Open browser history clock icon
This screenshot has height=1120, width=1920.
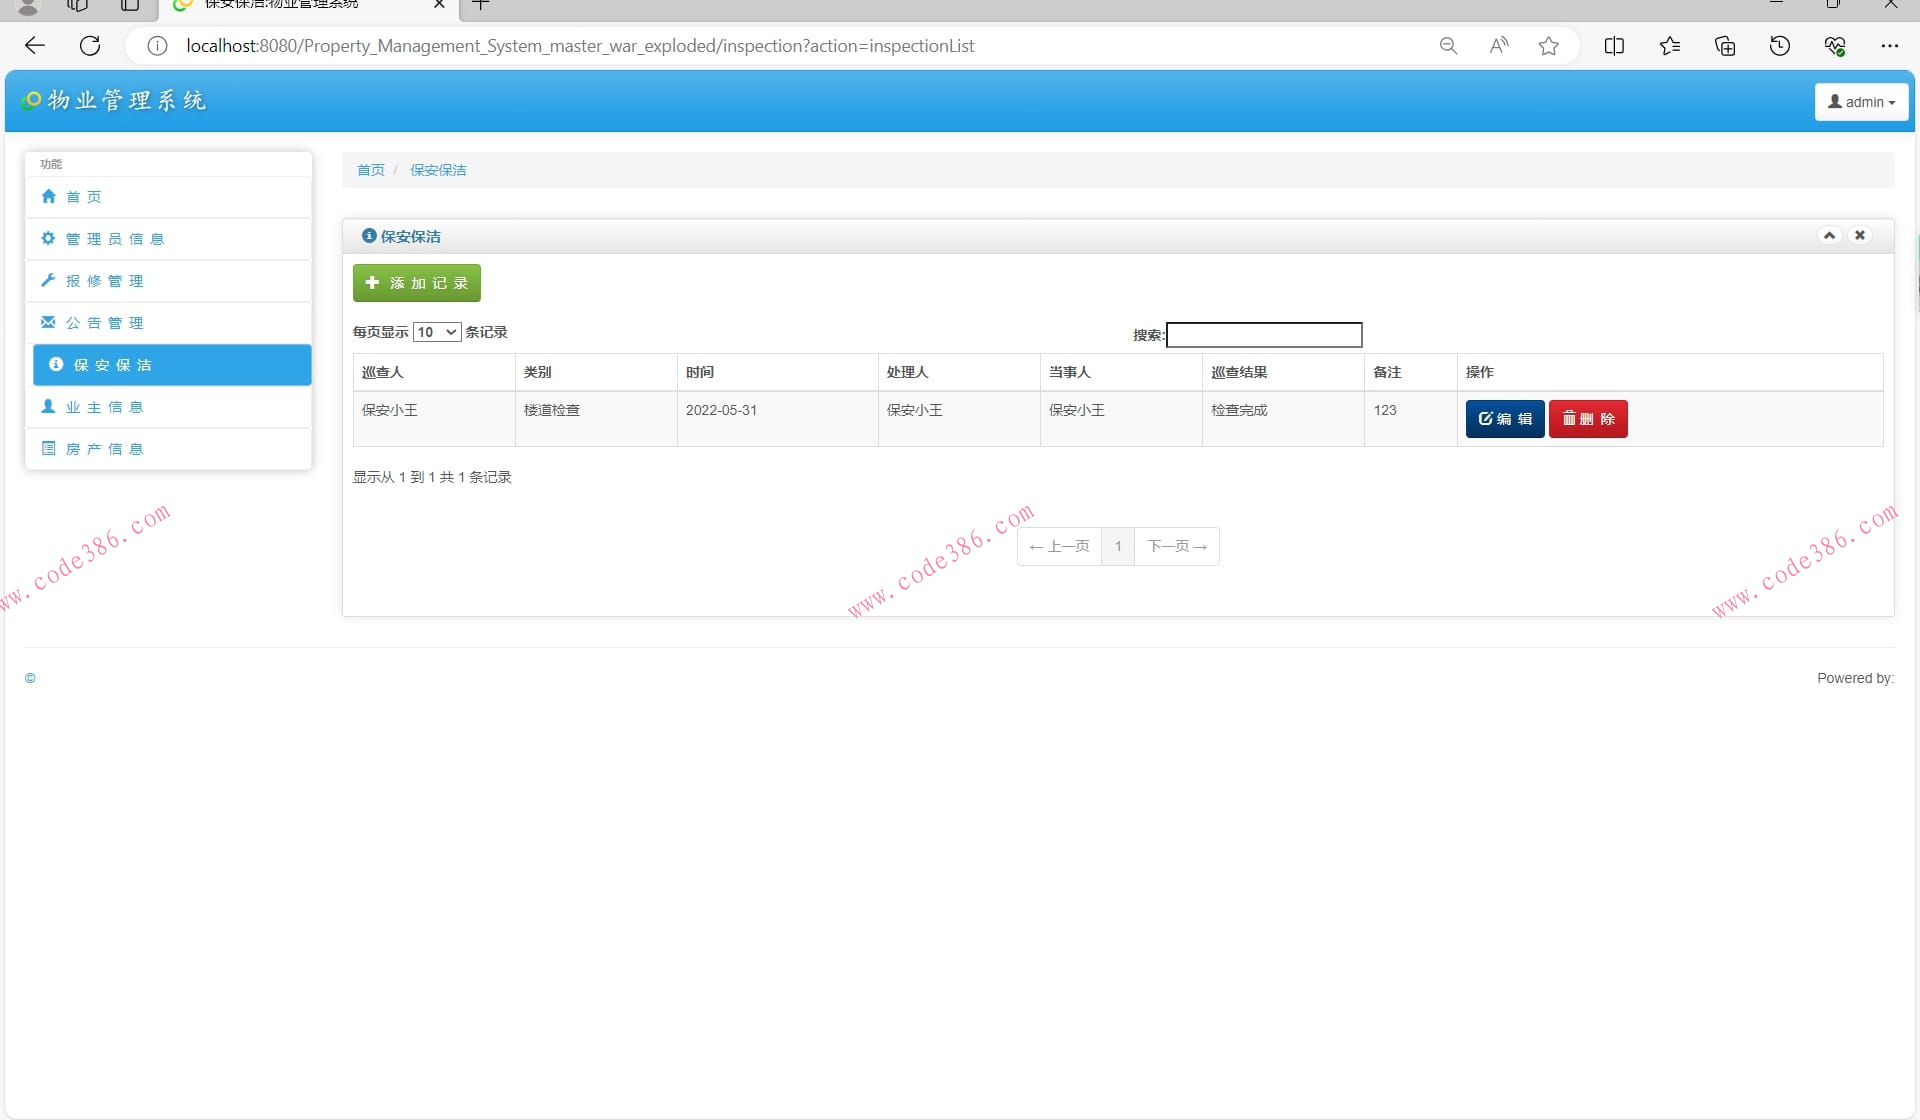(1779, 46)
